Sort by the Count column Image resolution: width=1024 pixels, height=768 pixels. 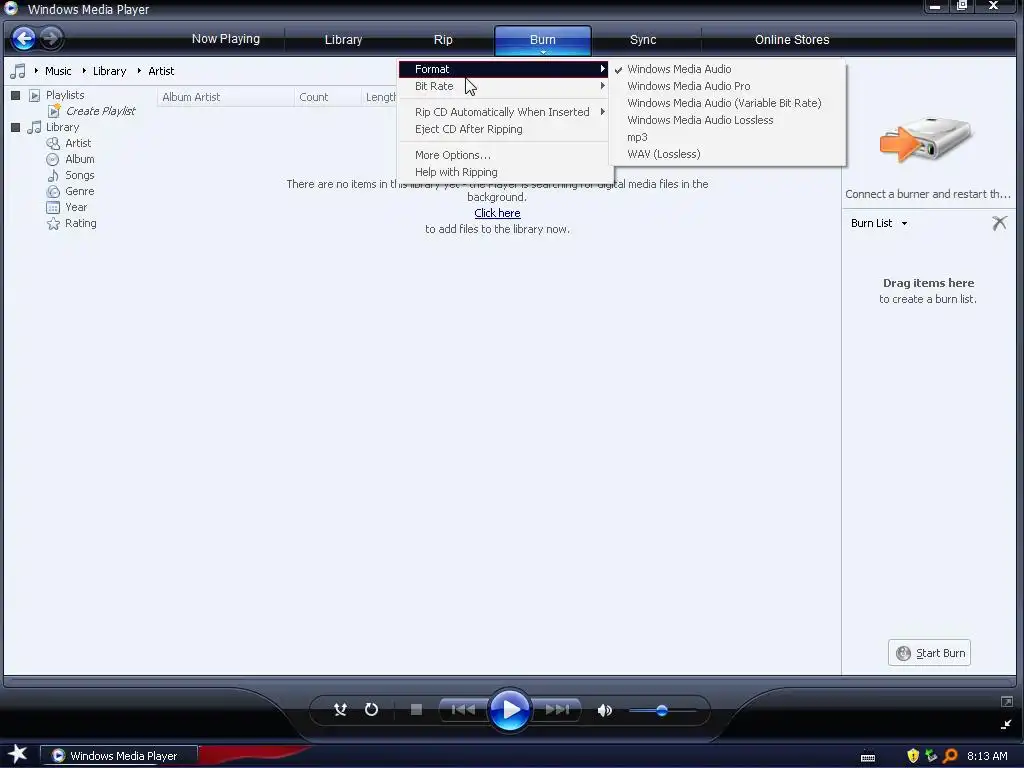click(327, 97)
